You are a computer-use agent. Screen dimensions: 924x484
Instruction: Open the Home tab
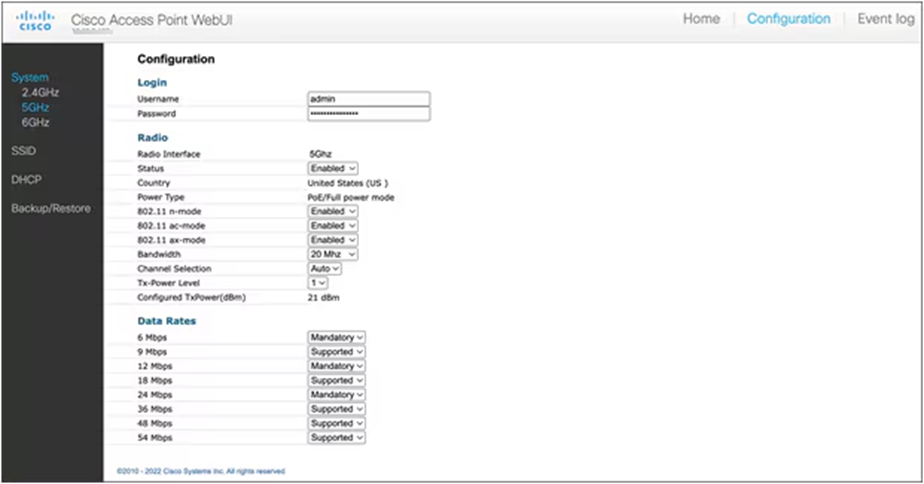pyautogui.click(x=701, y=19)
